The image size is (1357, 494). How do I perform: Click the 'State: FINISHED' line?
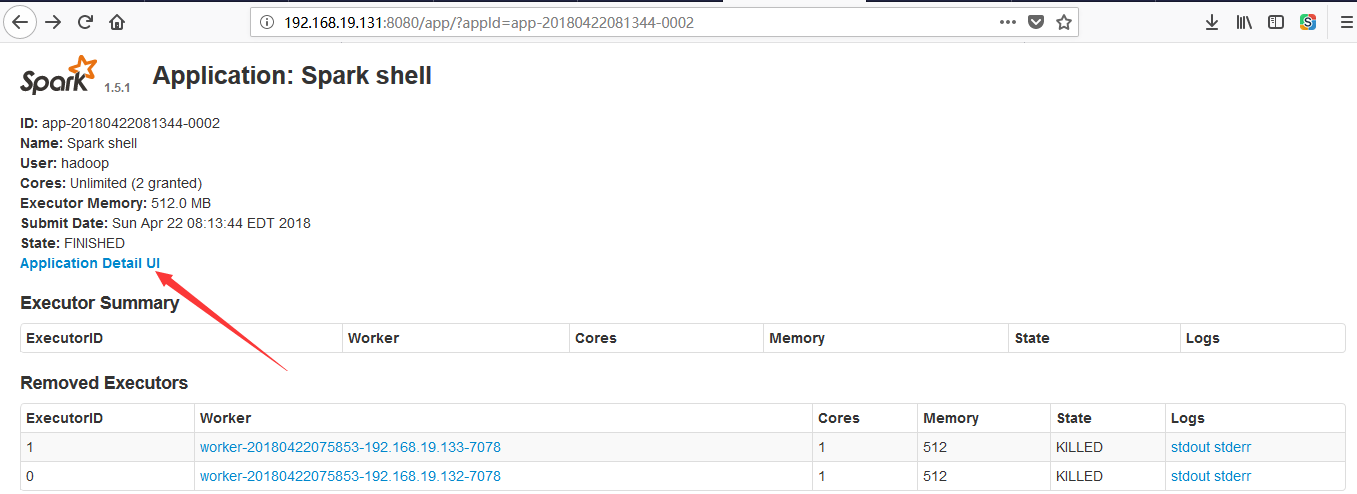click(72, 243)
